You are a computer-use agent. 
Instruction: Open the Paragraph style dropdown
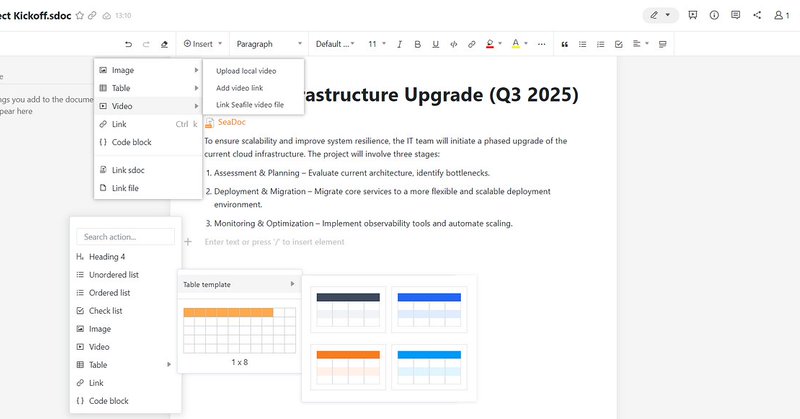click(269, 44)
